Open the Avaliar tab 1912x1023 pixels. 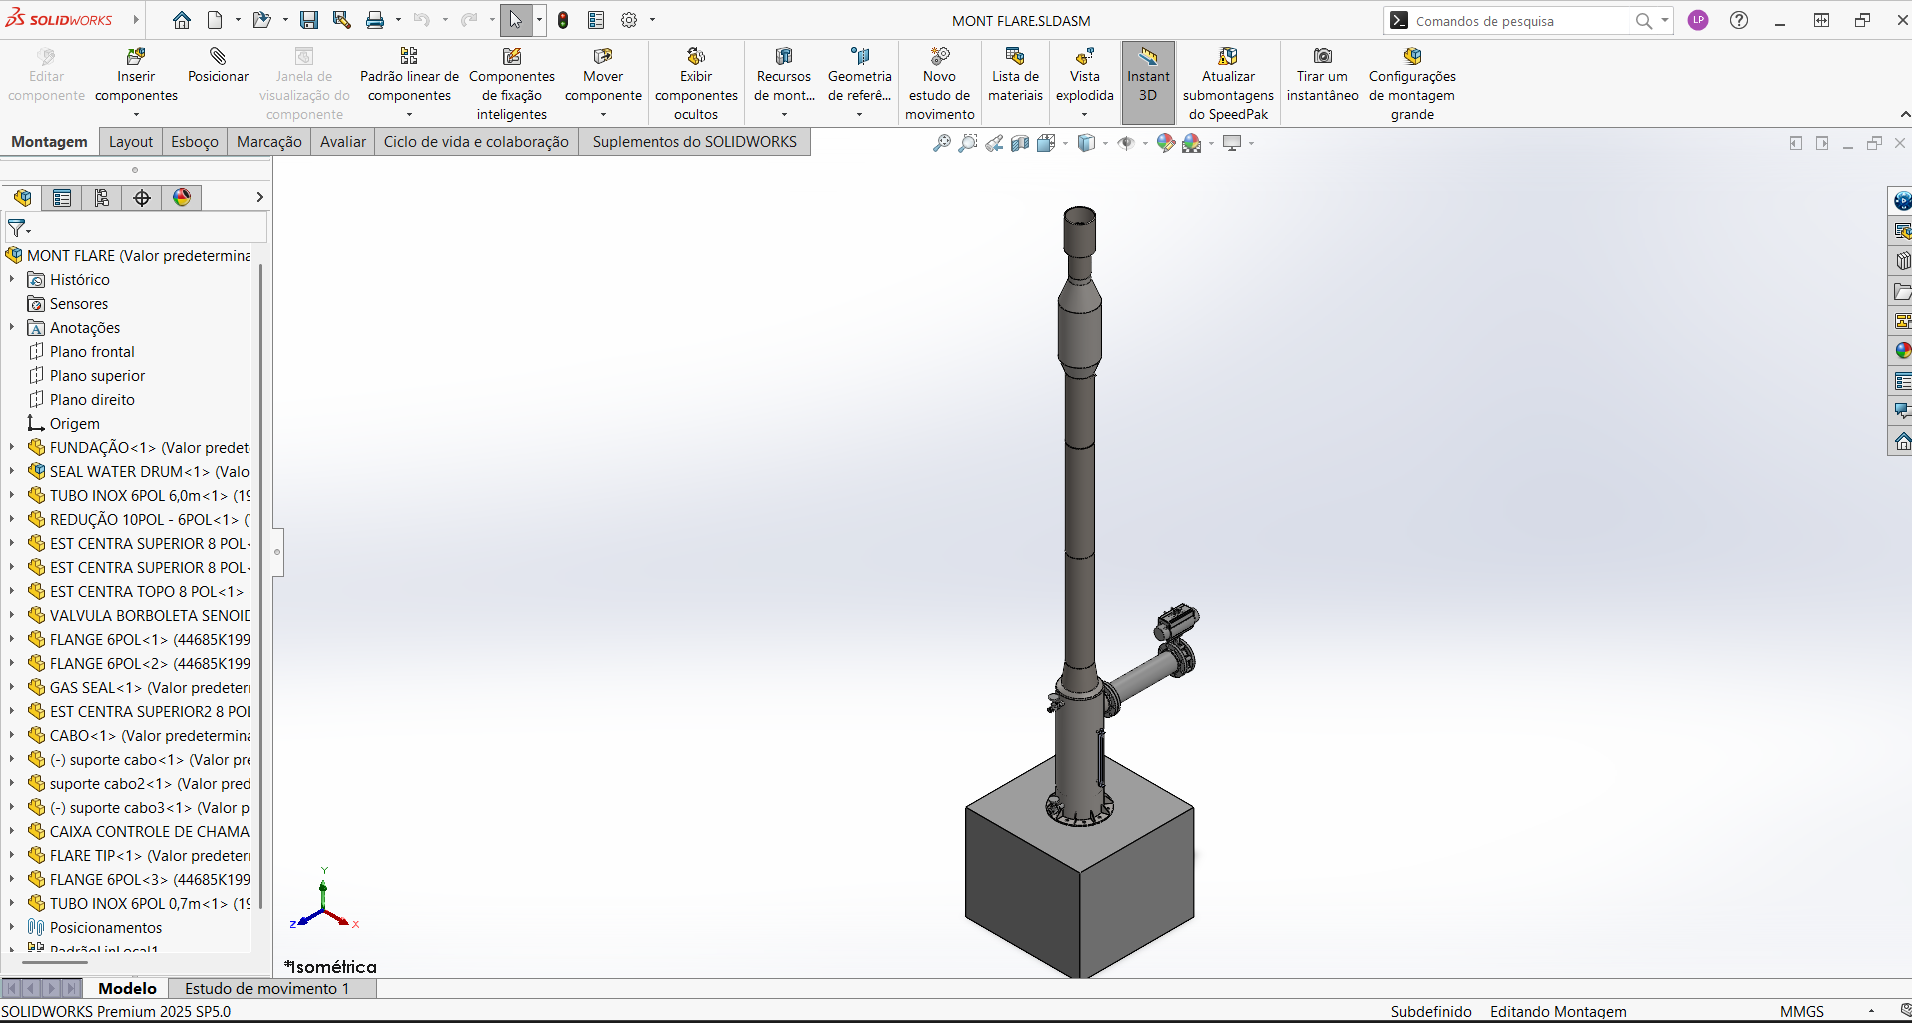pos(343,142)
